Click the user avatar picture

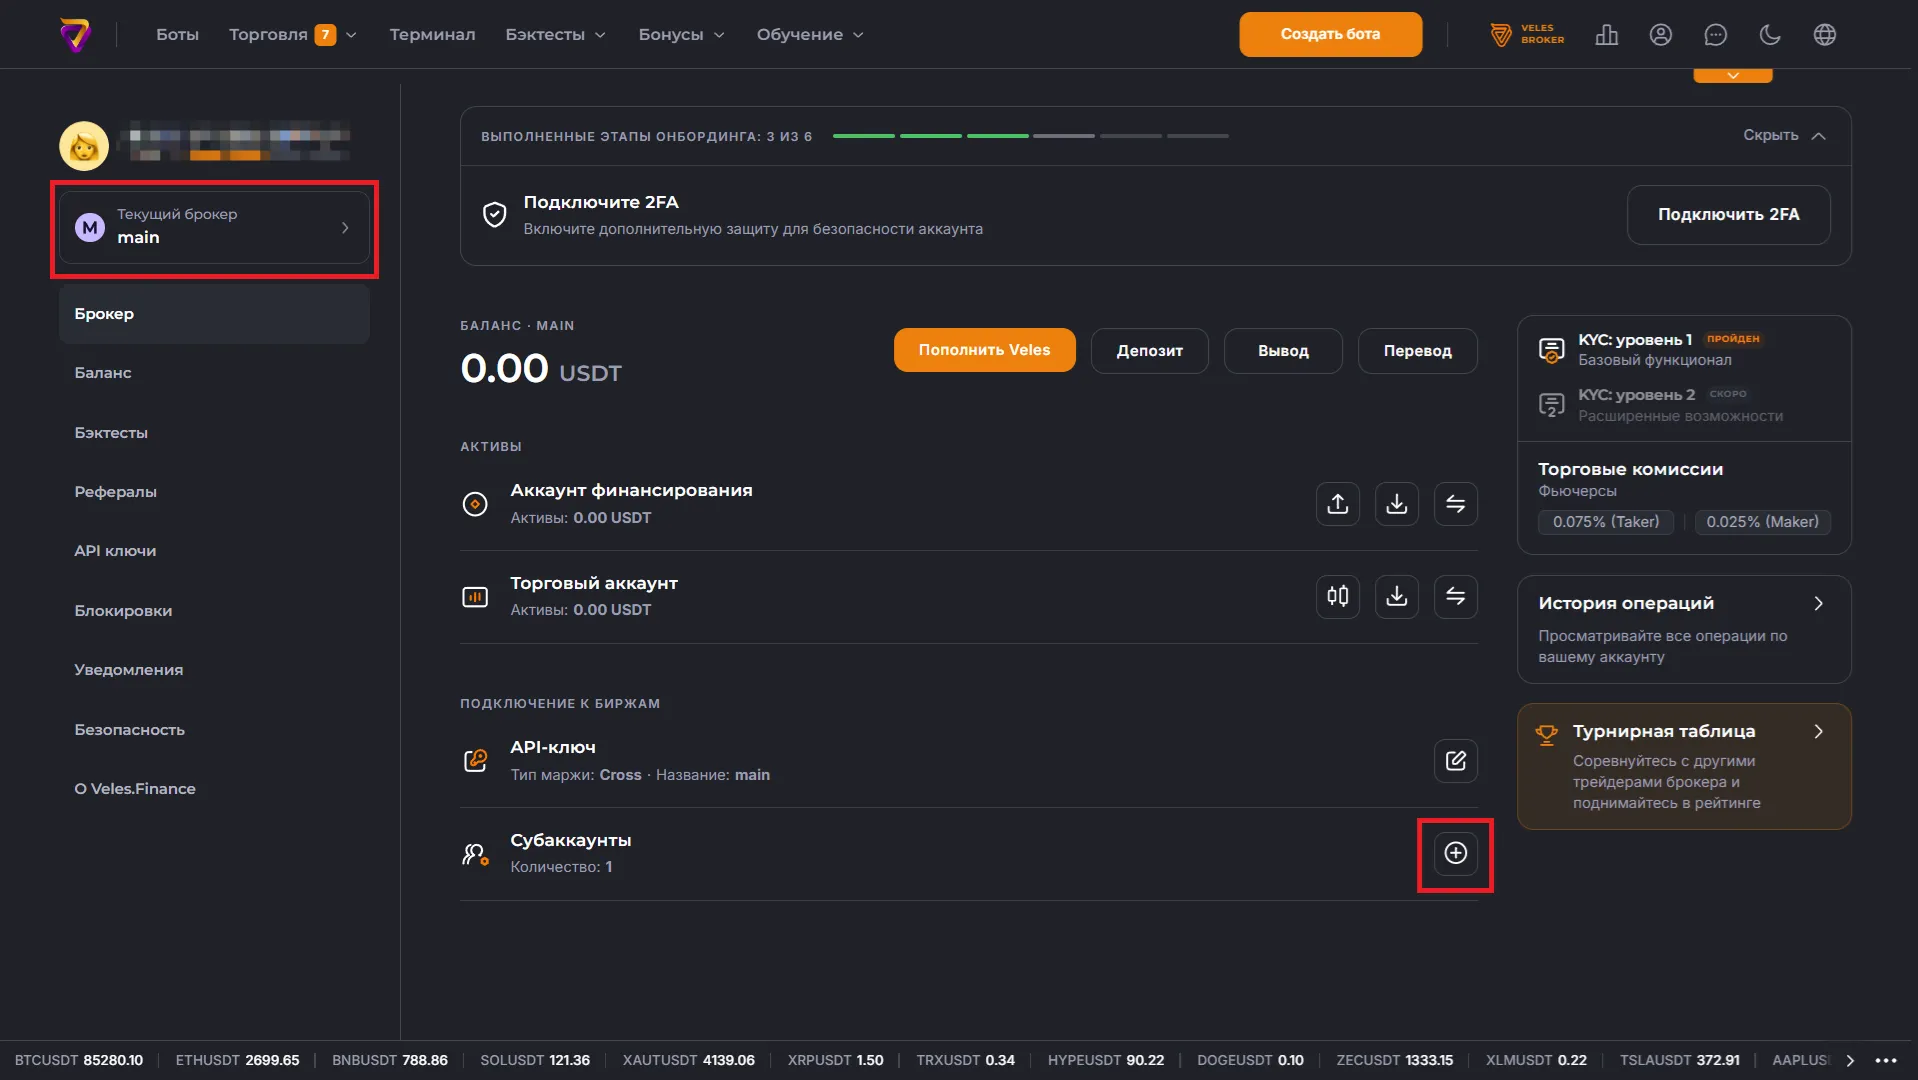(x=84, y=146)
